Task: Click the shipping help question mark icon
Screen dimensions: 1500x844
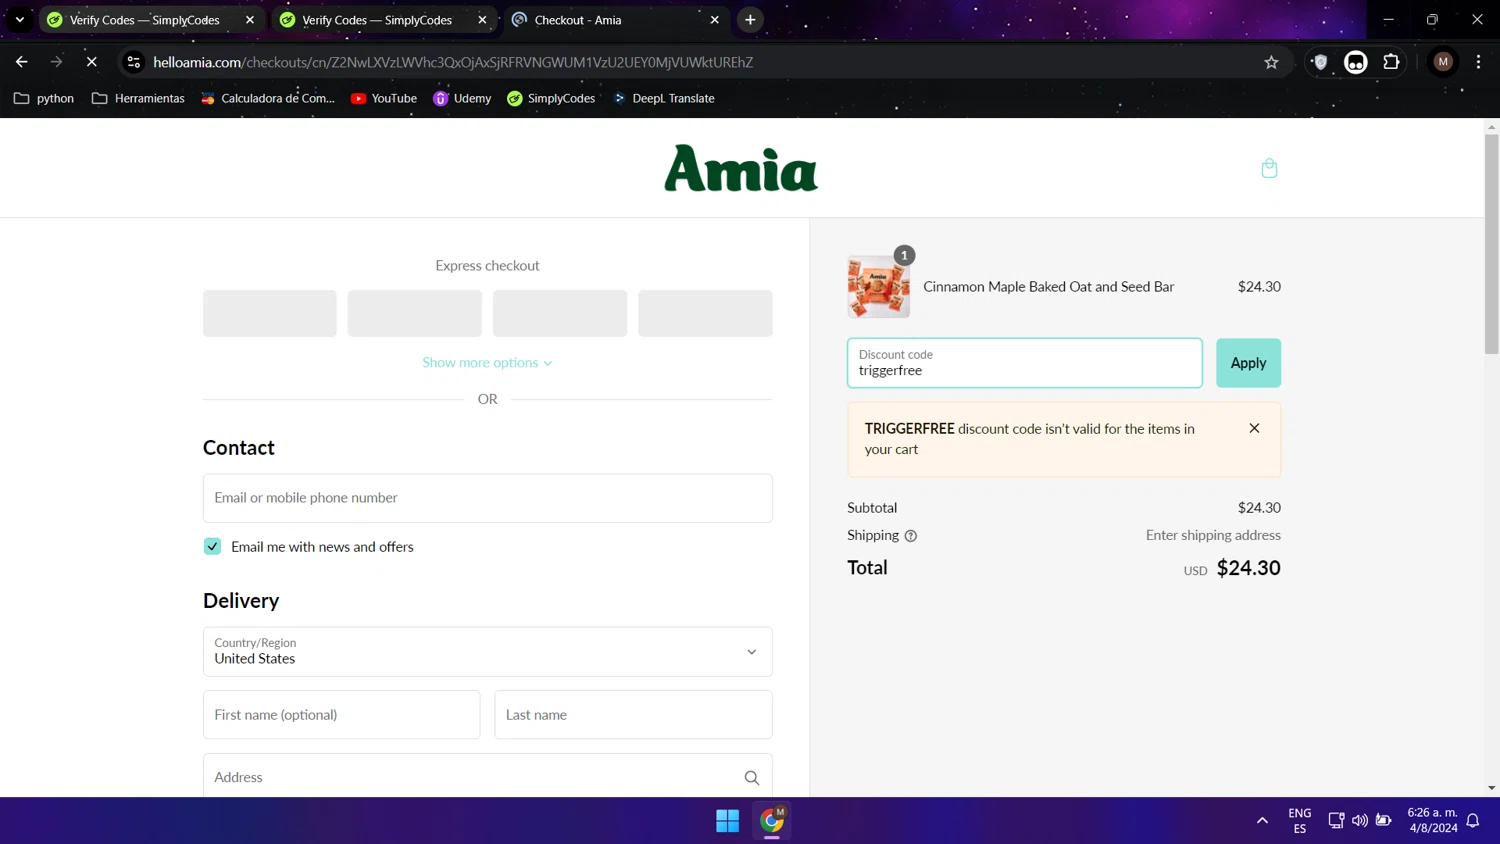Action: (910, 536)
